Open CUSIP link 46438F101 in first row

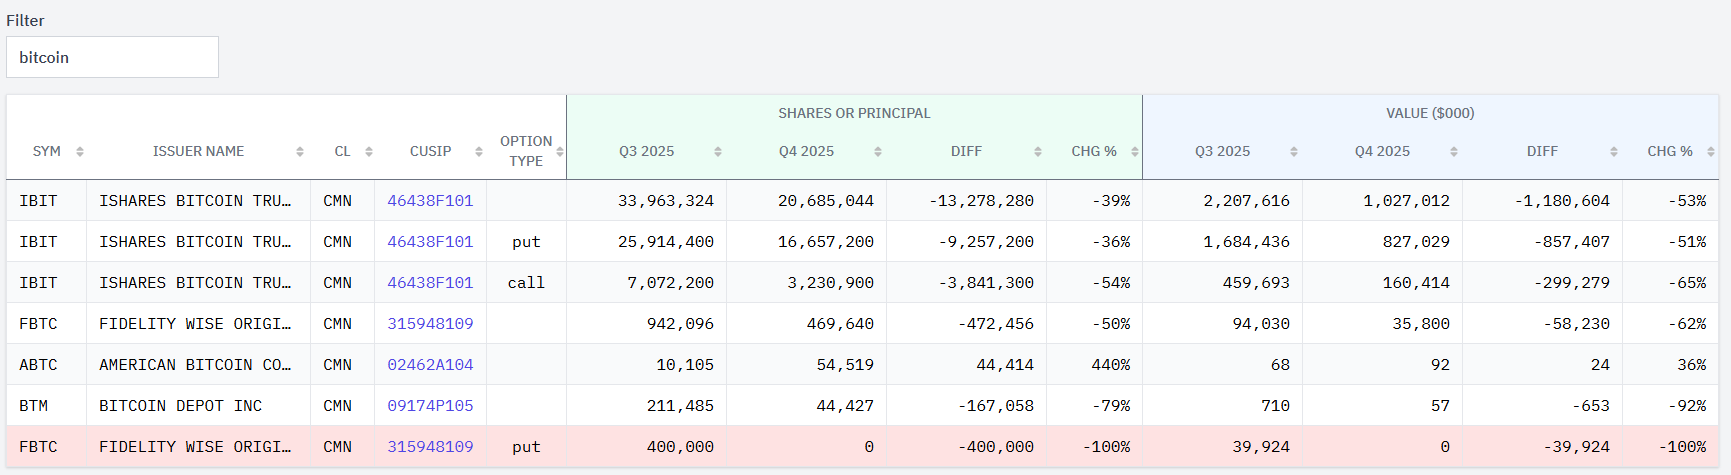click(x=430, y=201)
